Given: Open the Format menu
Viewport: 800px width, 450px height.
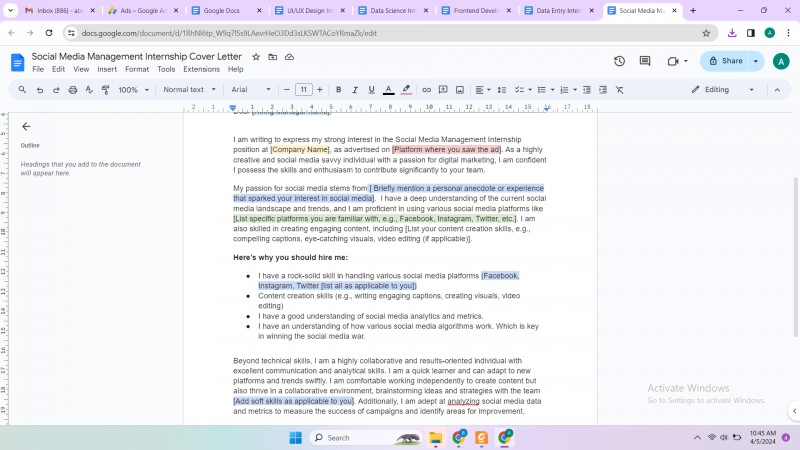Looking at the screenshot, I should (x=137, y=69).
